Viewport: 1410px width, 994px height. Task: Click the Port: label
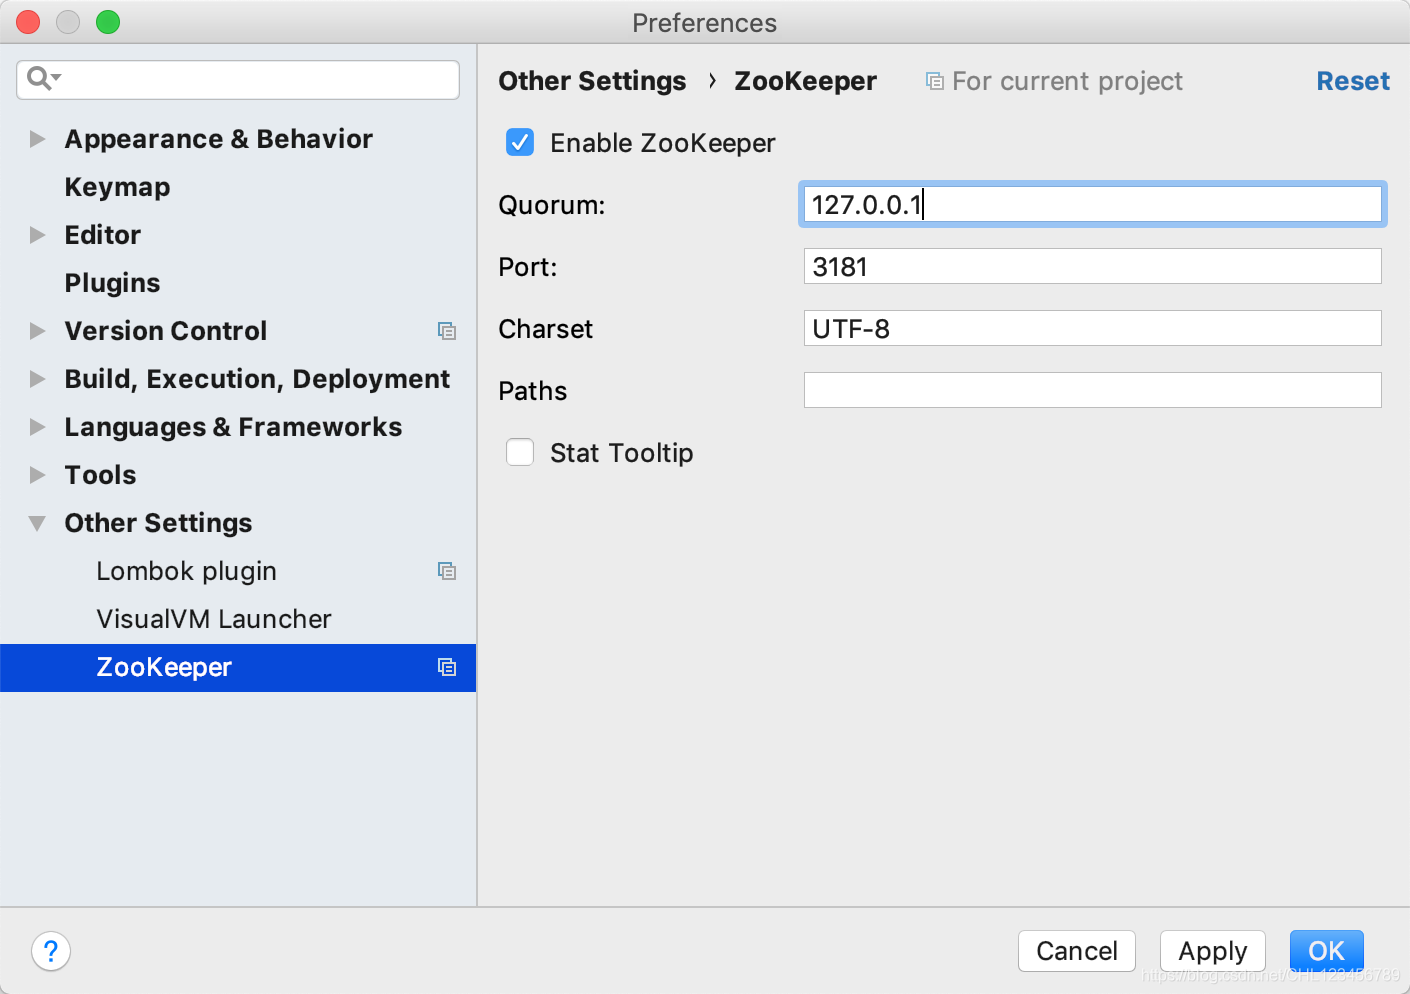tap(528, 267)
